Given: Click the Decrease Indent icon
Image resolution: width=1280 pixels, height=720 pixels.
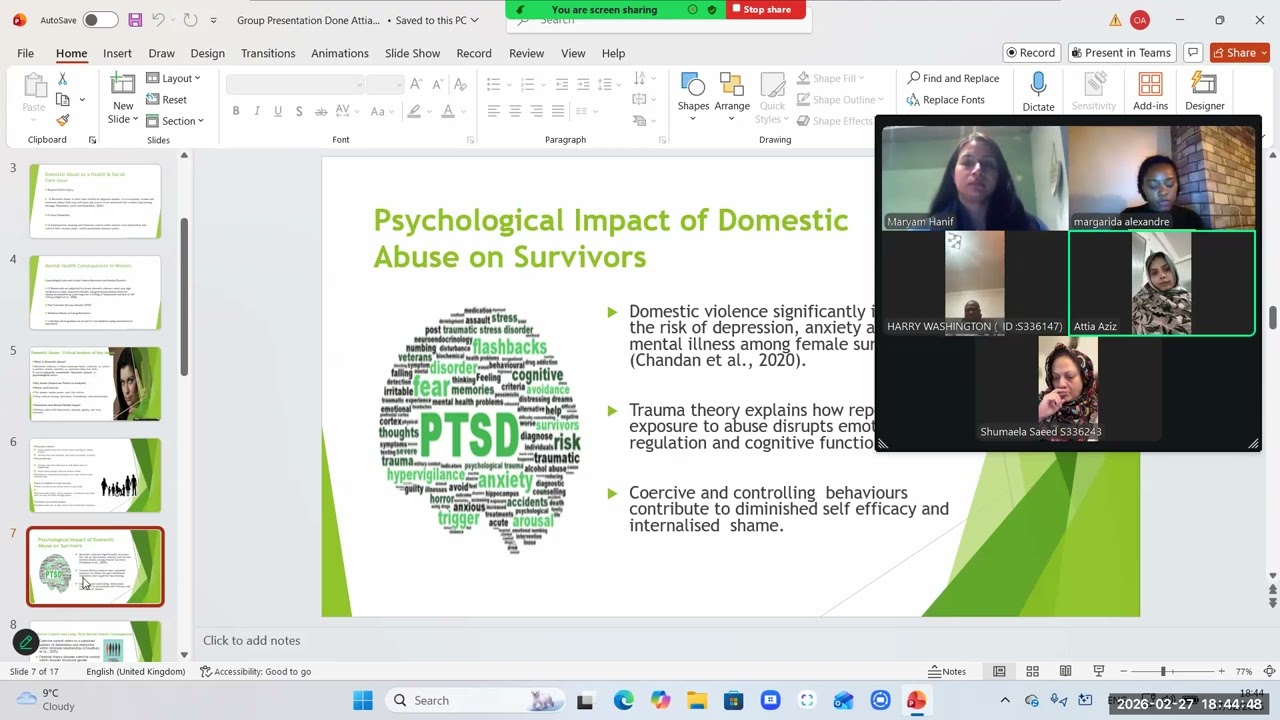Looking at the screenshot, I should click(562, 84).
